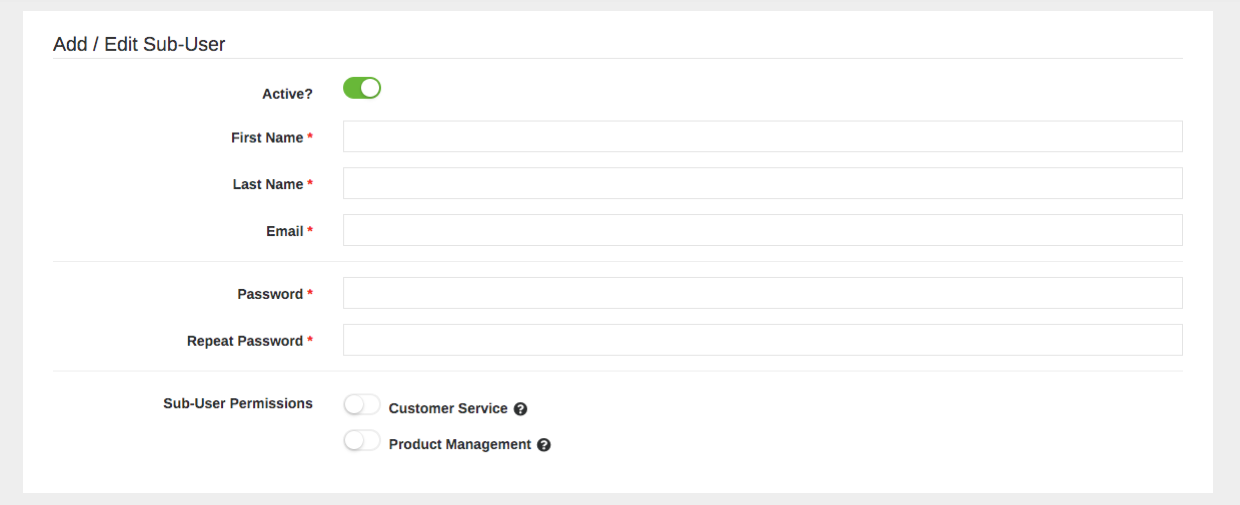Focus the Password input field

click(x=763, y=293)
